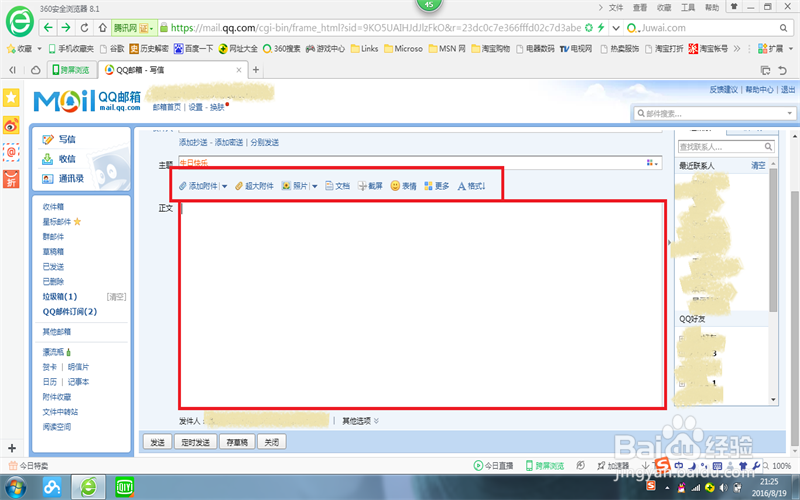Reload the page with the refresh icon

(x=84, y=28)
